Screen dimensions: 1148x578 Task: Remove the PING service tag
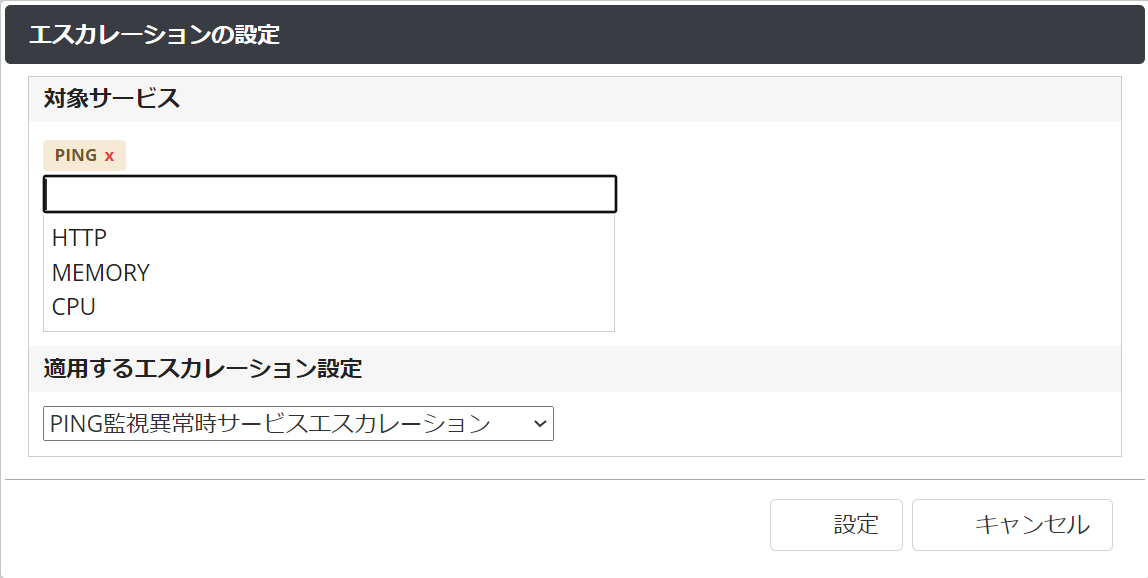click(109, 156)
